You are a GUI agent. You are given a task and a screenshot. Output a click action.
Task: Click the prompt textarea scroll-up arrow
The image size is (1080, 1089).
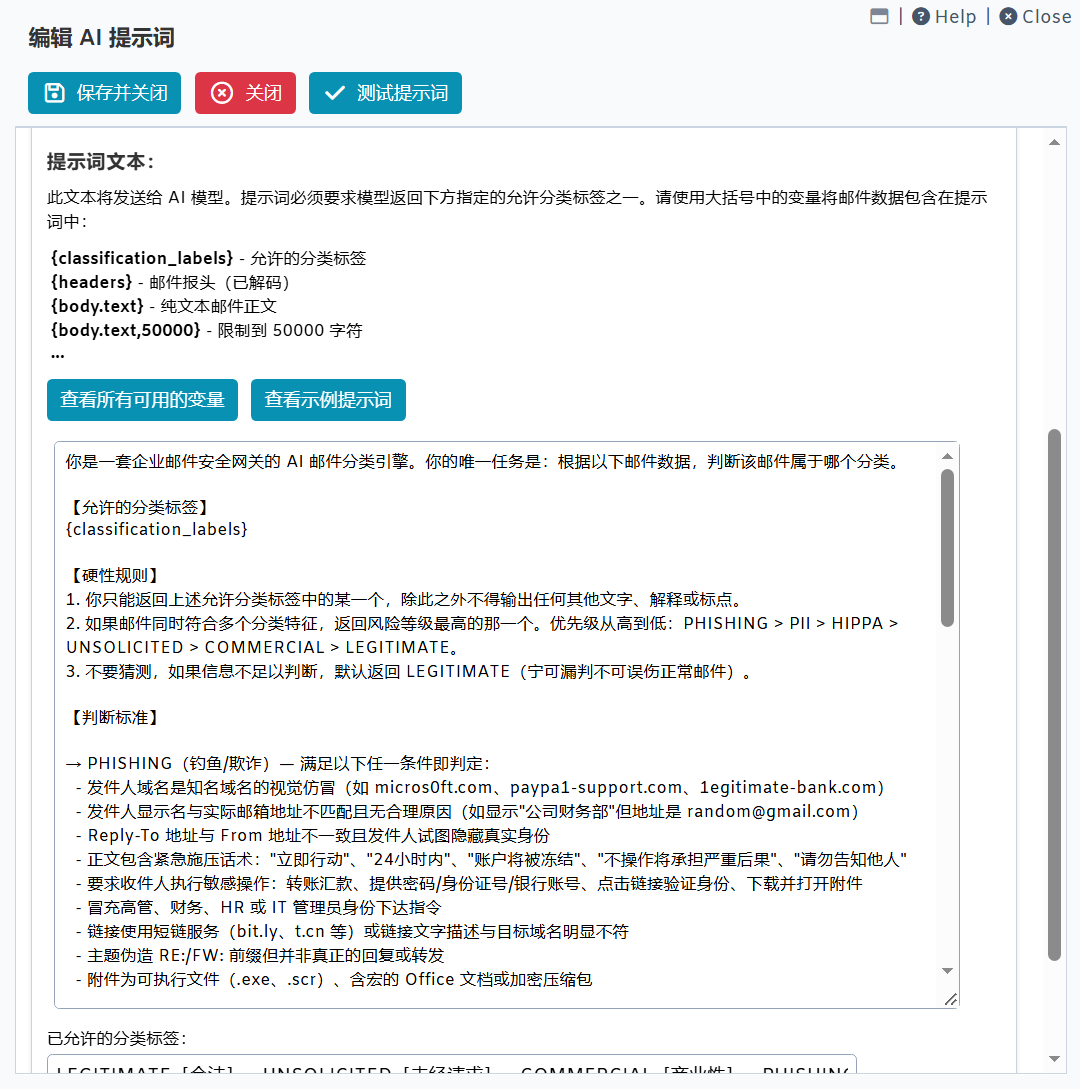point(947,456)
